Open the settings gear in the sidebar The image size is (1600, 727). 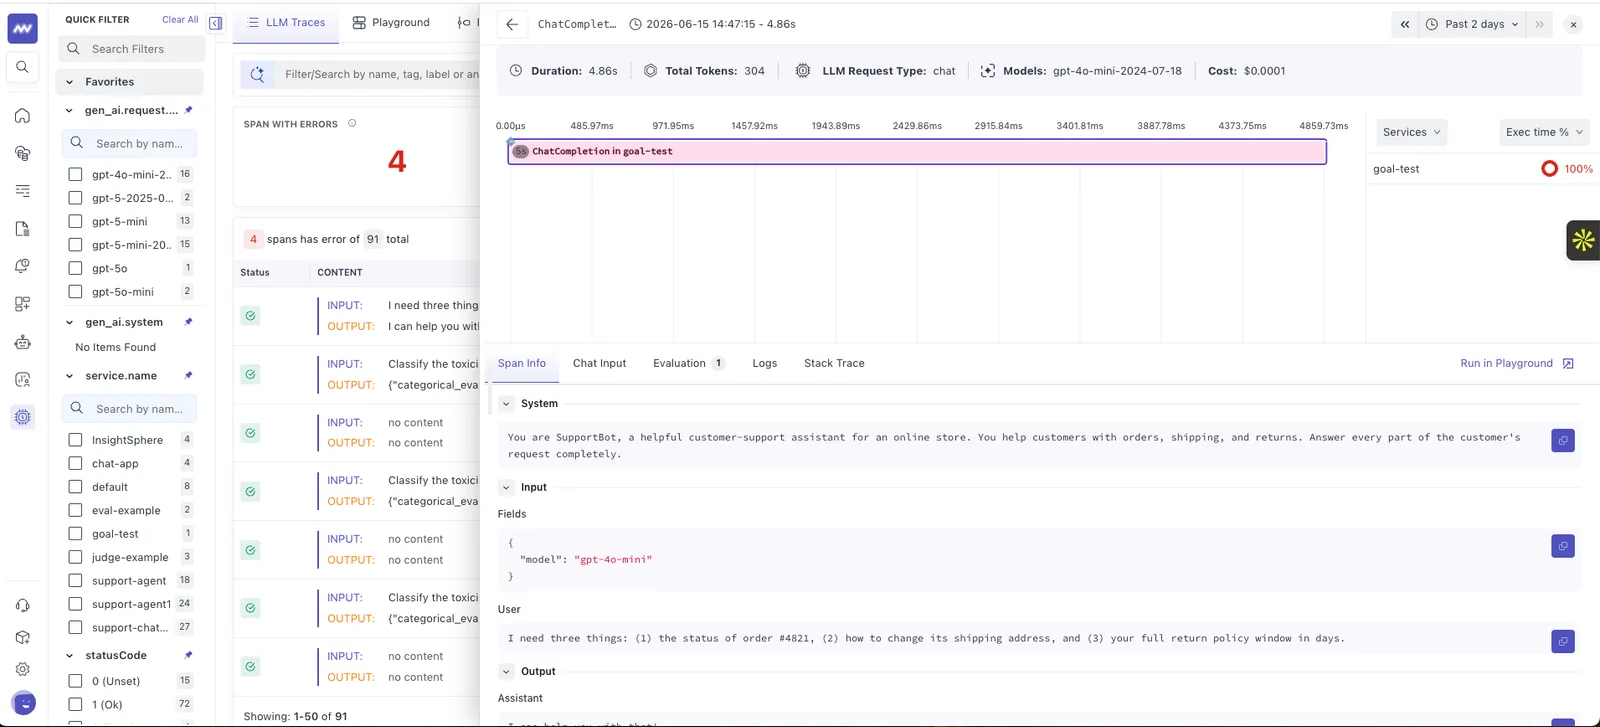[22, 669]
